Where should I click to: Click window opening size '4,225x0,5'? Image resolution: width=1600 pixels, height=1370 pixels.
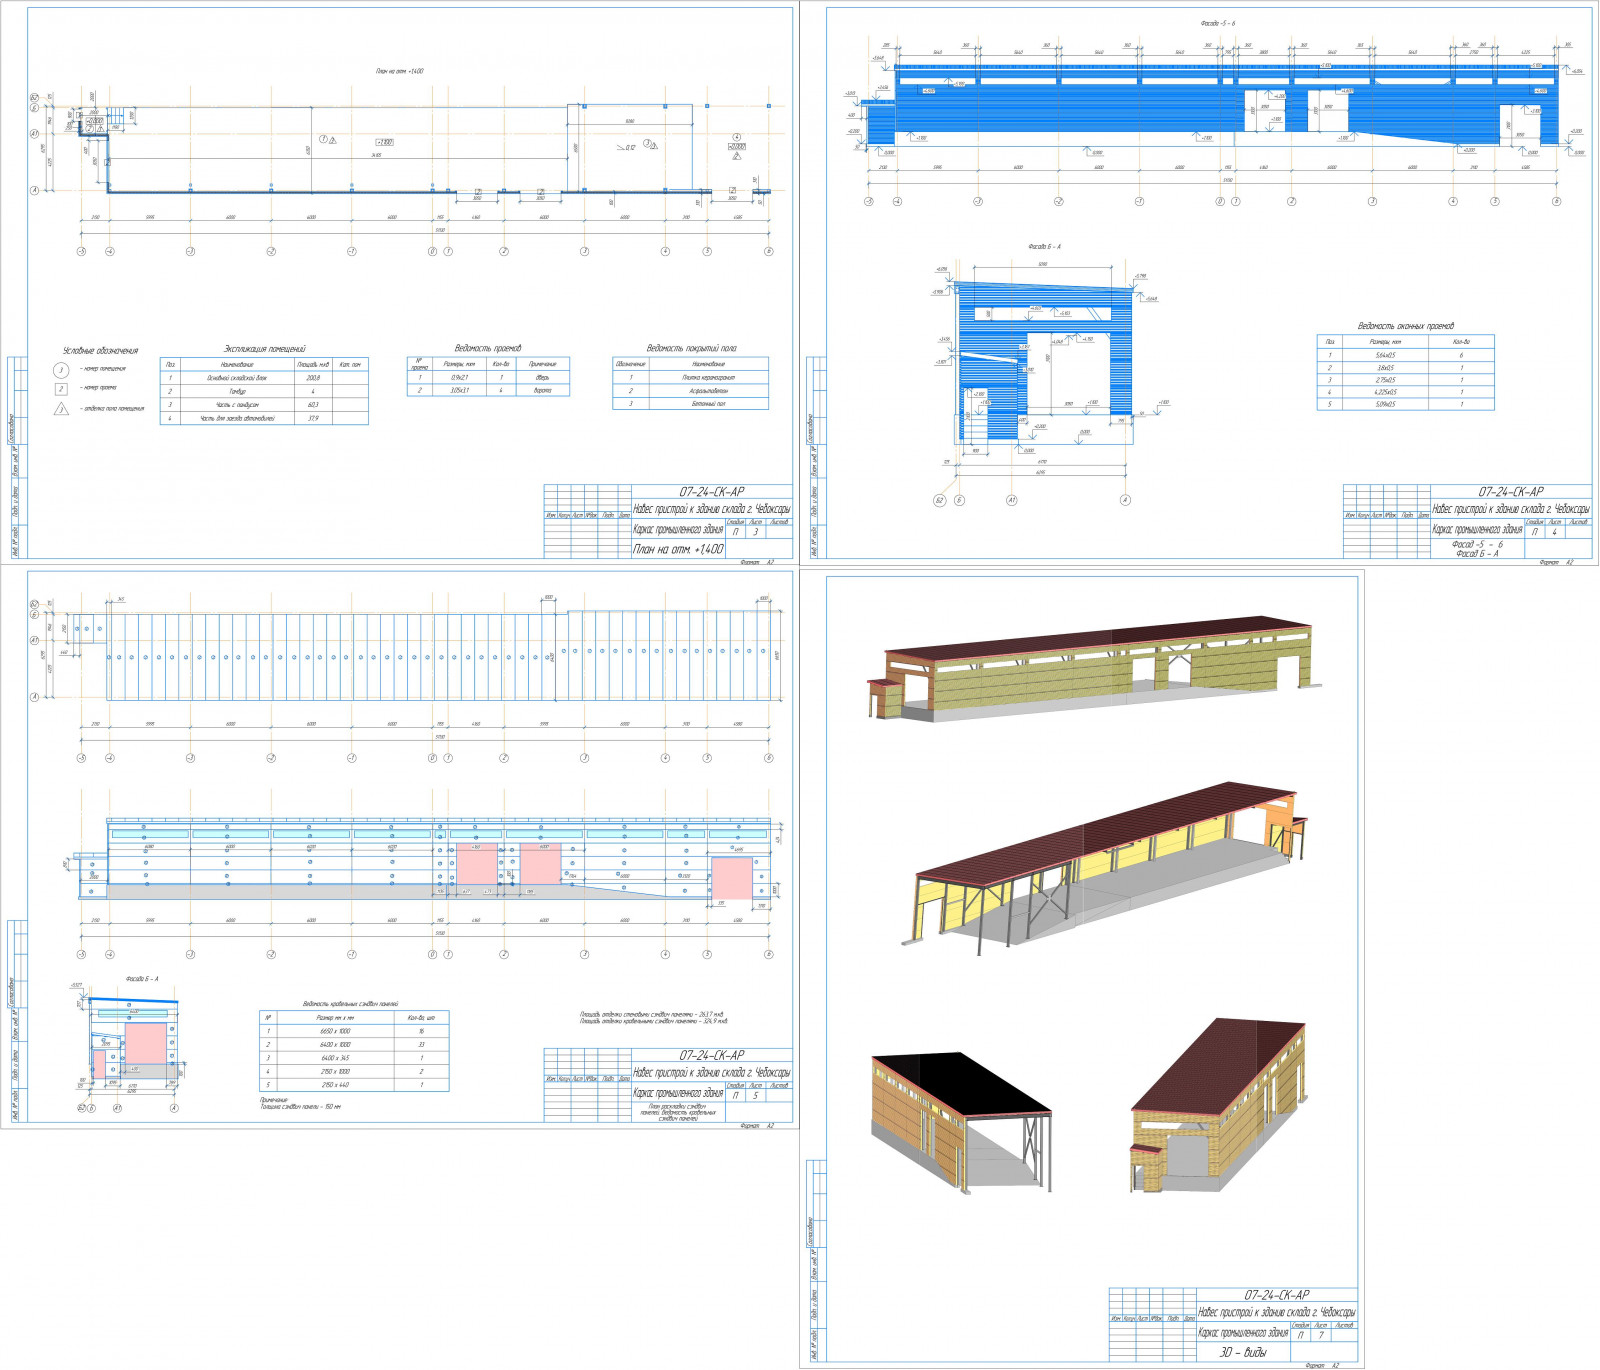[x=1385, y=392]
